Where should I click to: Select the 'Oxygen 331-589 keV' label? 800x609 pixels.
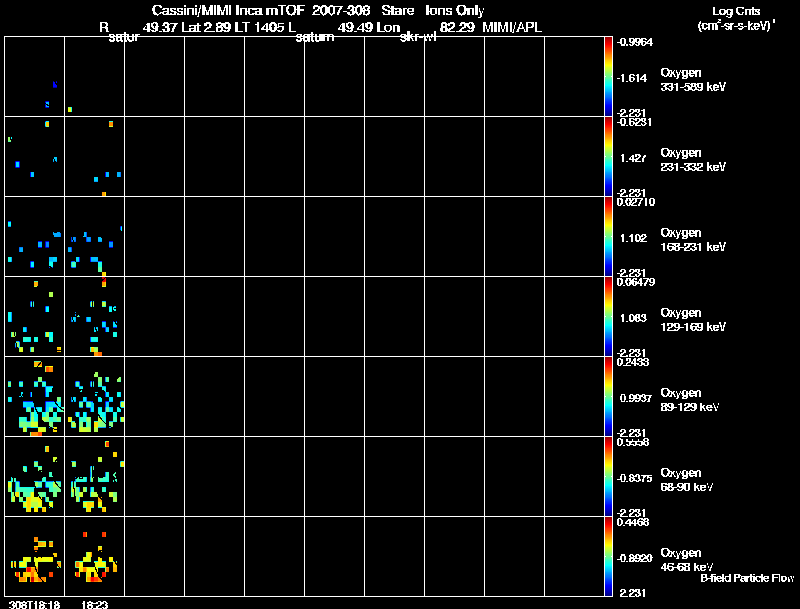pyautogui.click(x=693, y=80)
